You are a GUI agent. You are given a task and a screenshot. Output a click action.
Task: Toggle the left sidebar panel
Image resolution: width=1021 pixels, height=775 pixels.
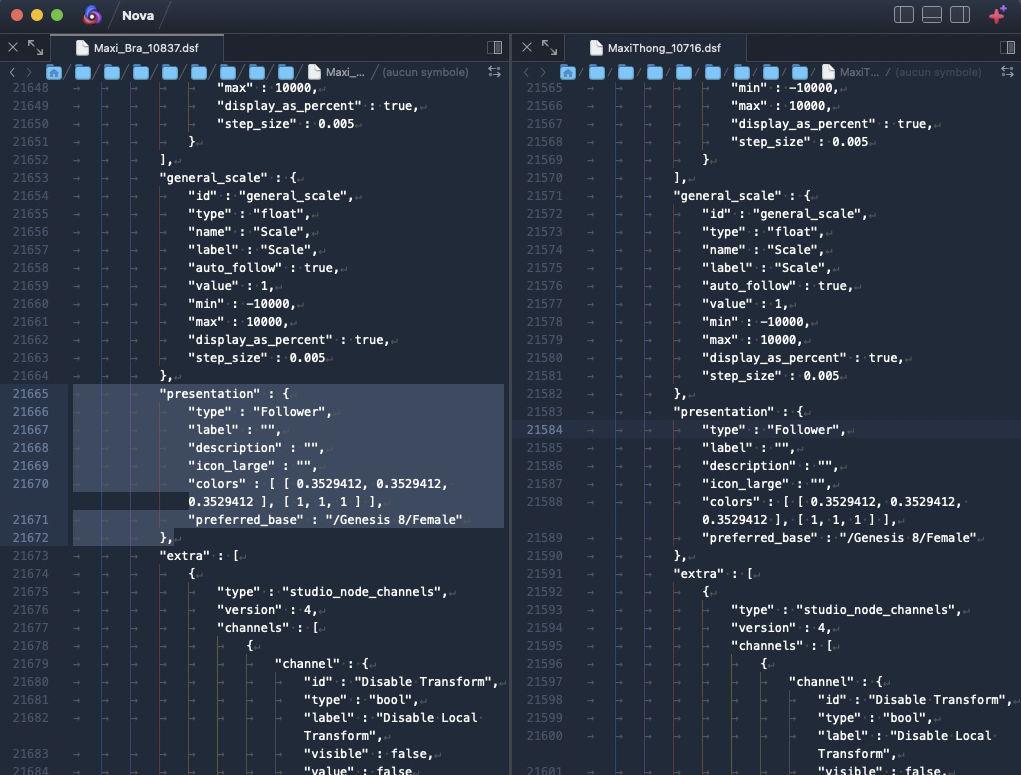[903, 14]
